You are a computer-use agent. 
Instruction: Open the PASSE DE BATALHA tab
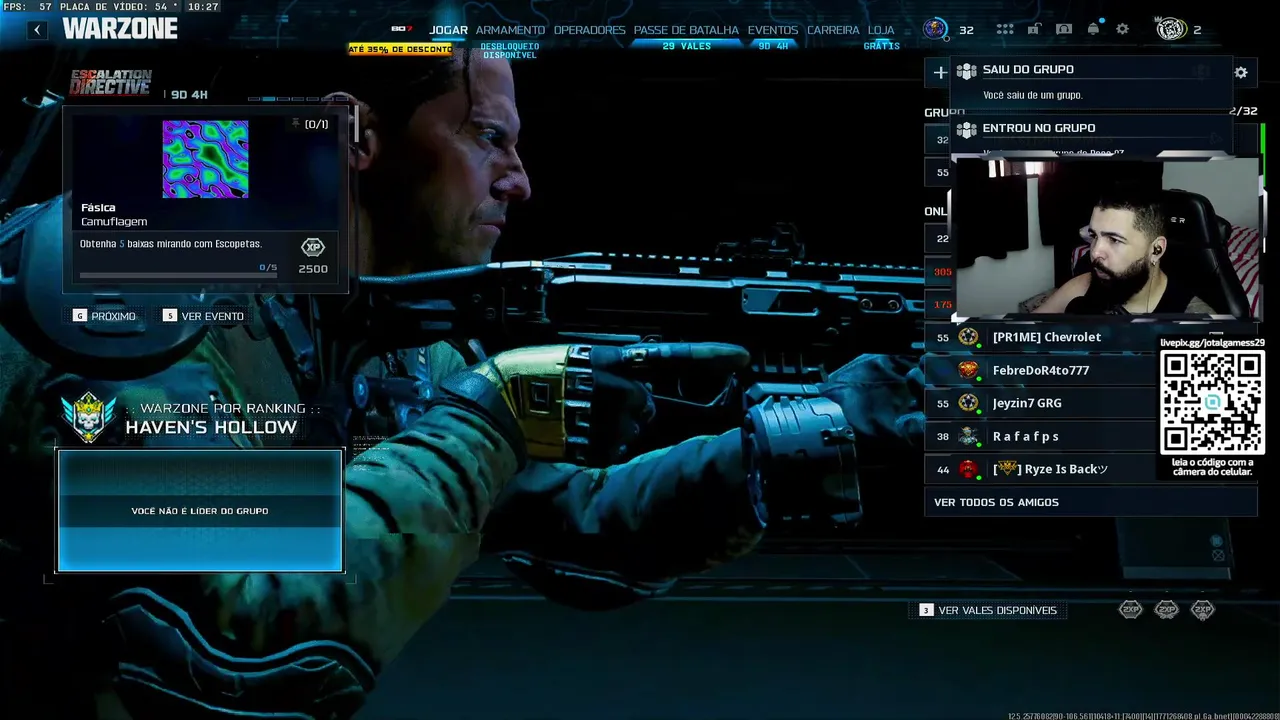coord(686,30)
